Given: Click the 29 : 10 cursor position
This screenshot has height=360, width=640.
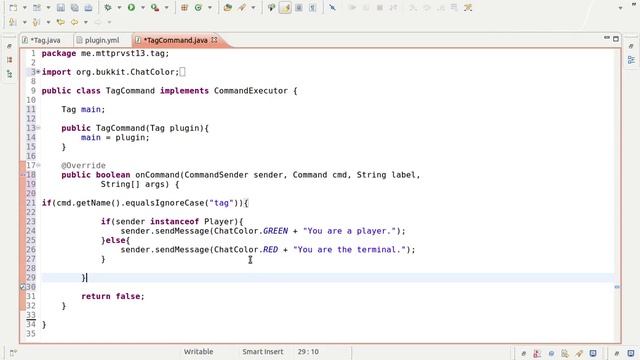Looking at the screenshot, I should point(308,351).
